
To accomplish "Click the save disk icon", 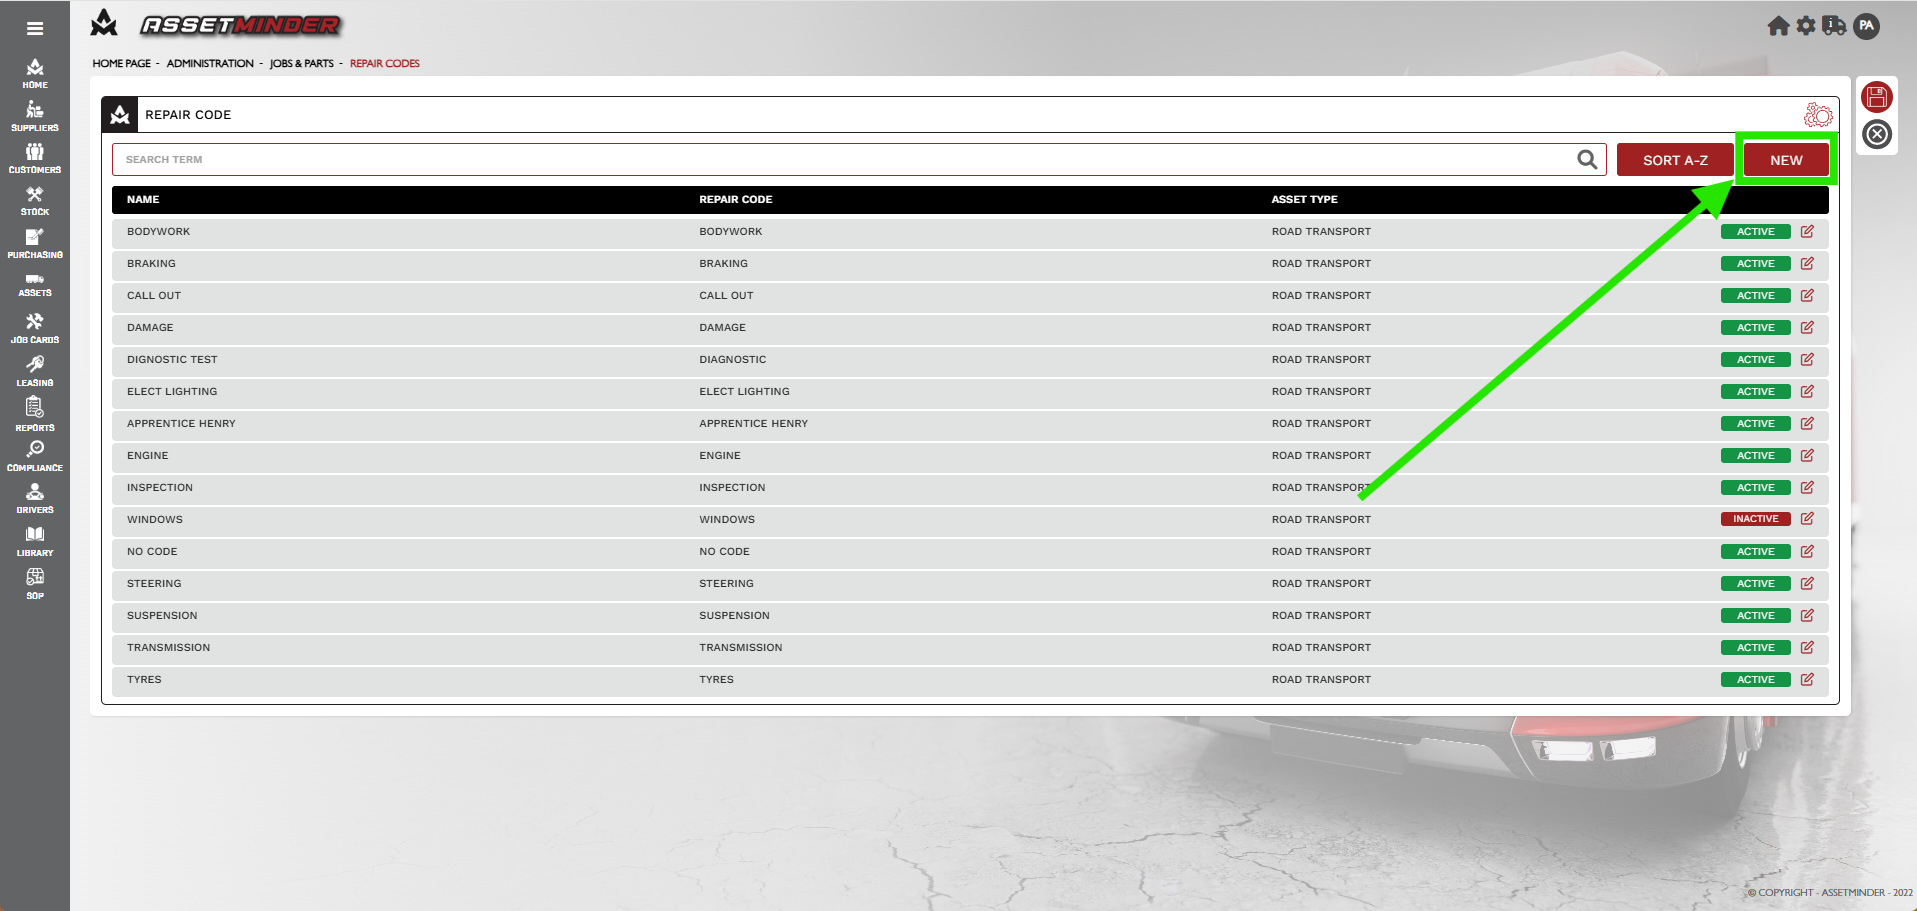I will coord(1877,97).
